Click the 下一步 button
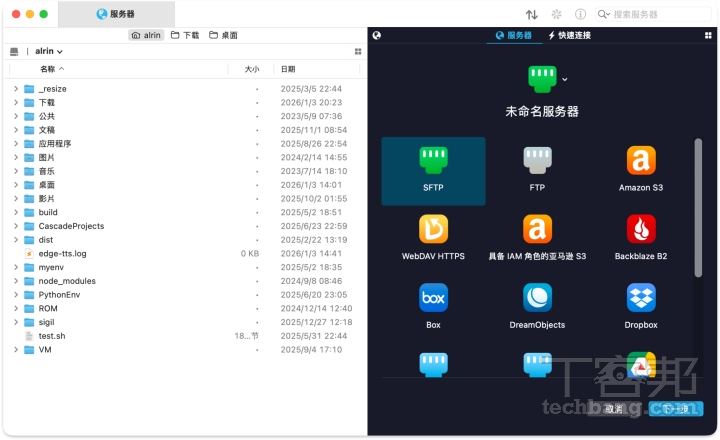Viewport: 720px width, 440px height. pos(676,408)
